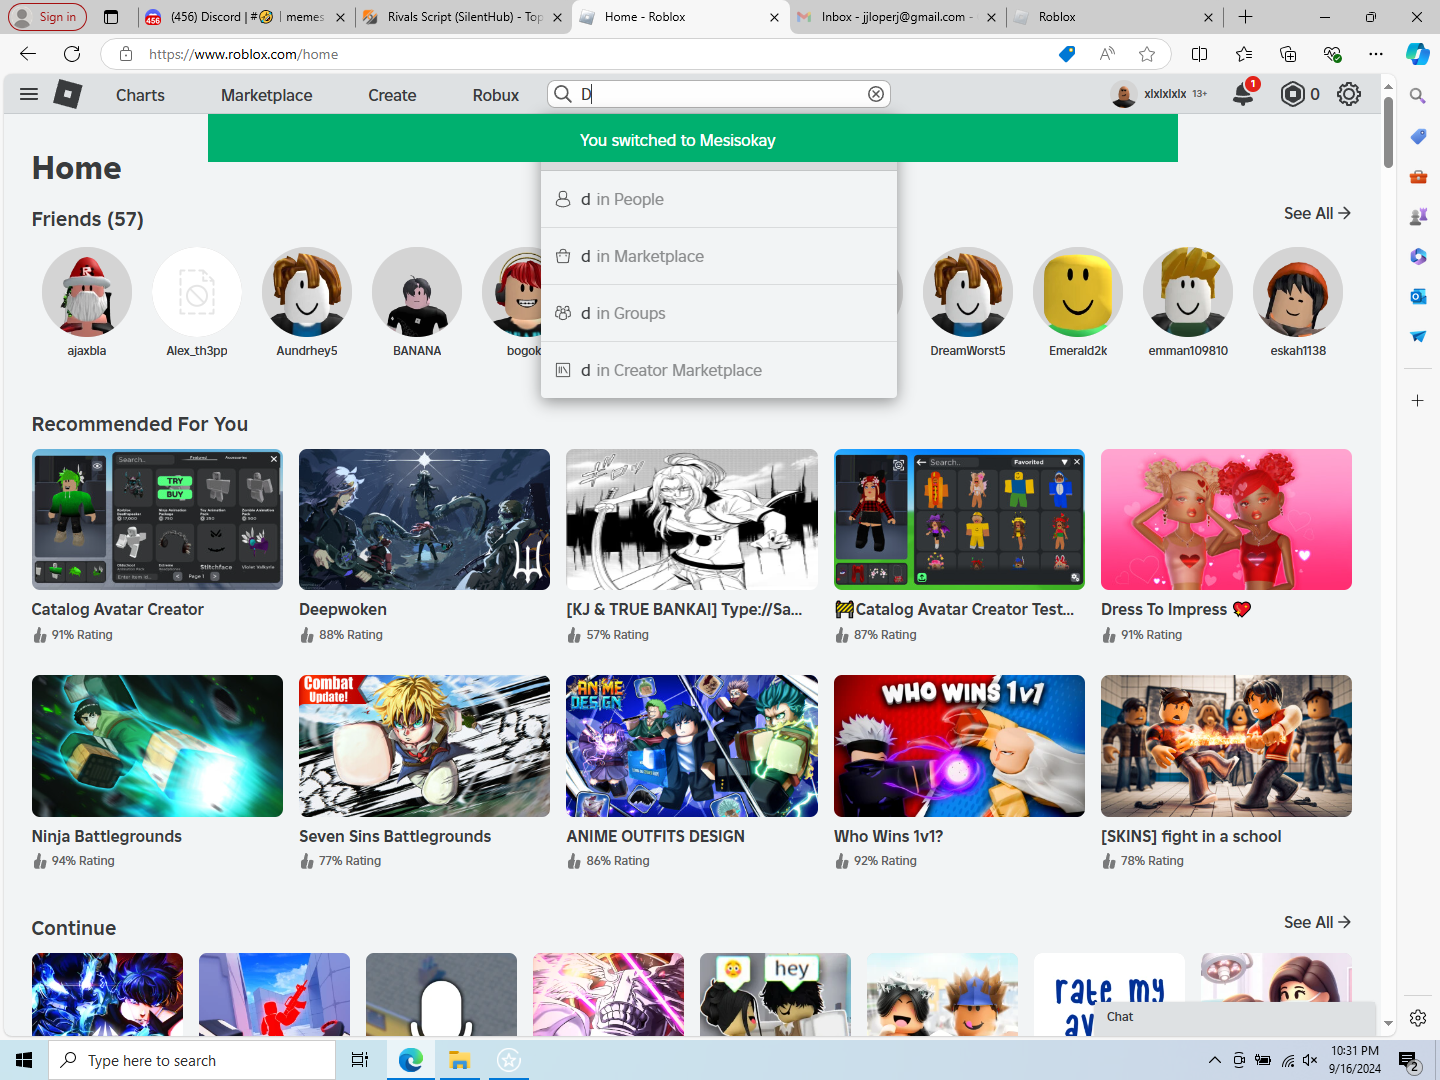
Task: Show hidden system tray icons
Action: pos(1214,1060)
